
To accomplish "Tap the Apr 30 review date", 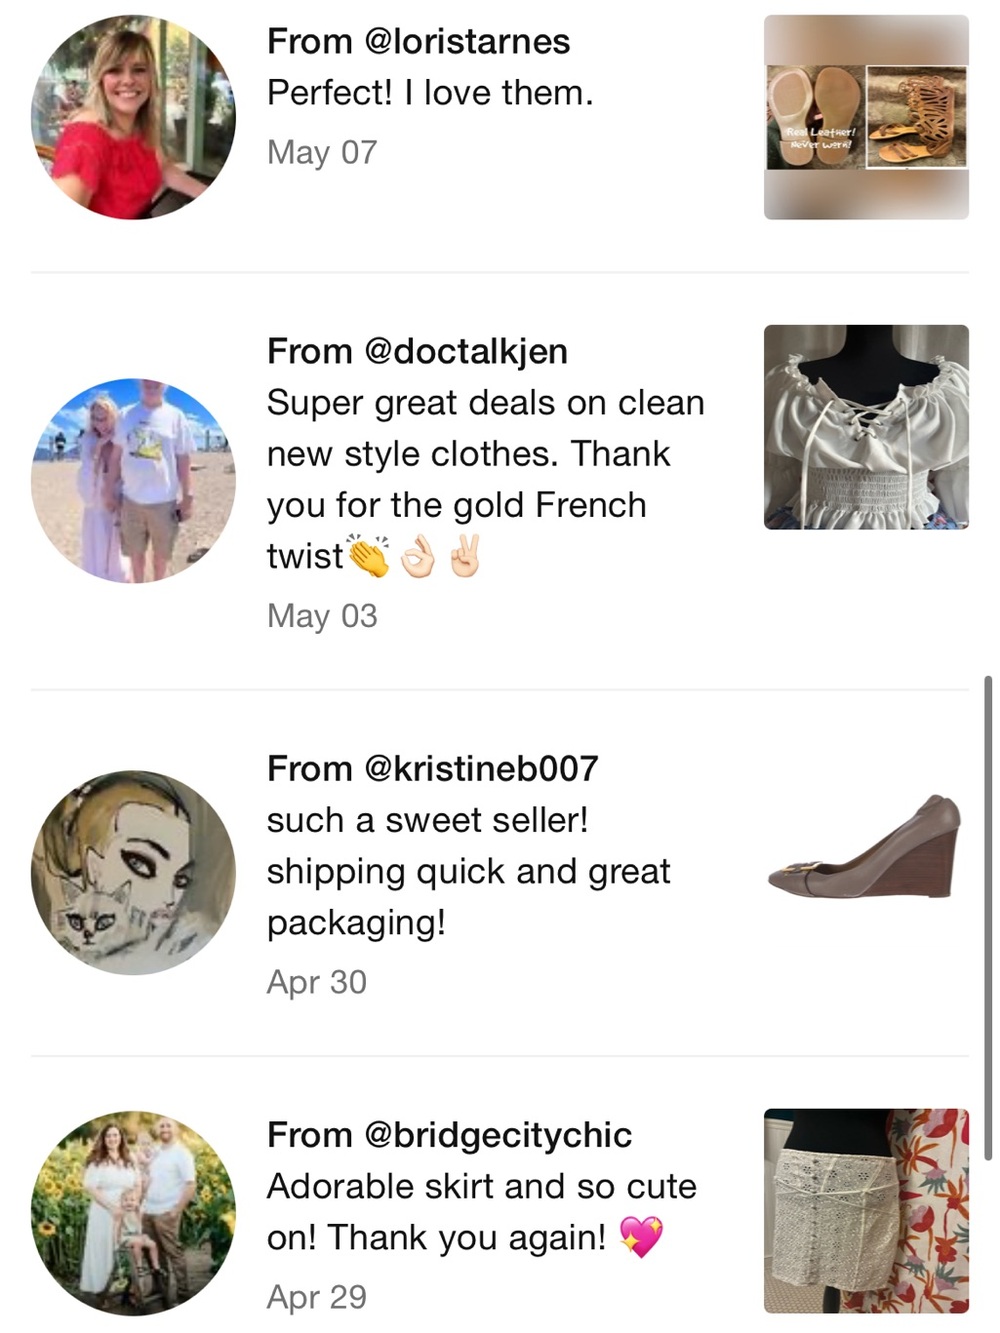I will click(x=317, y=982).
